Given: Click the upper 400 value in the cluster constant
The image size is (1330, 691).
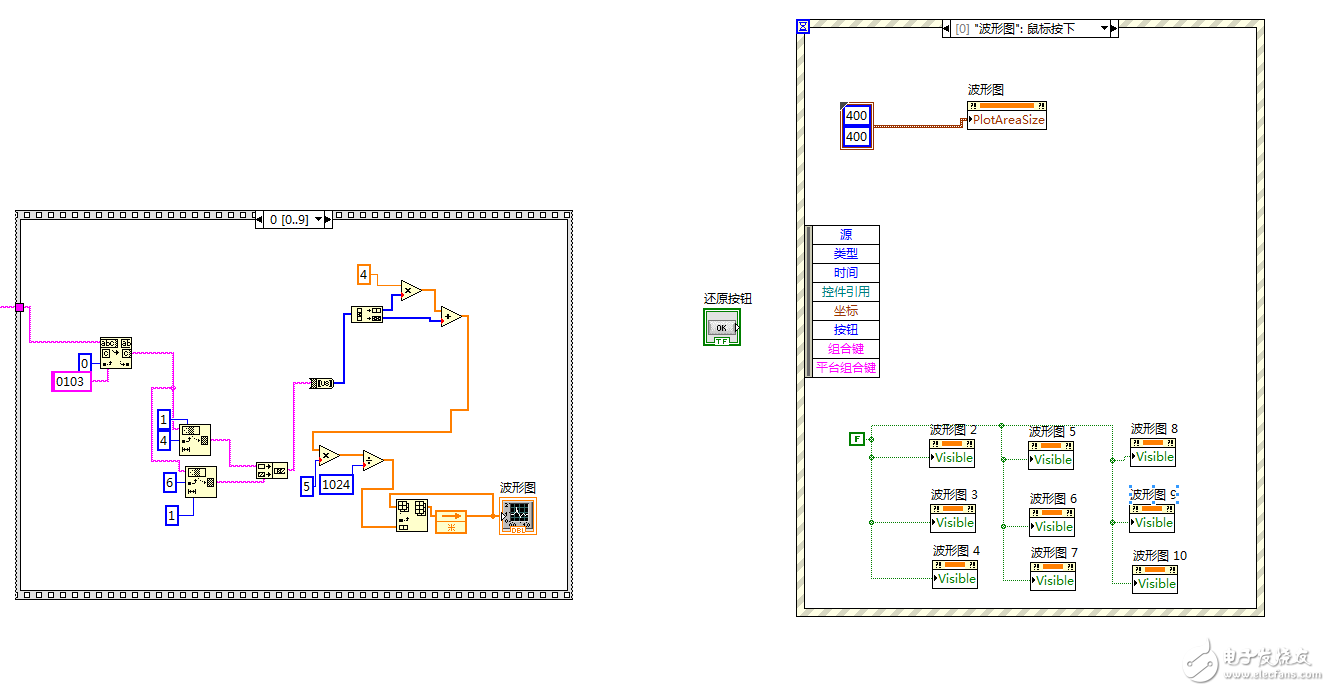Looking at the screenshot, I should (857, 116).
